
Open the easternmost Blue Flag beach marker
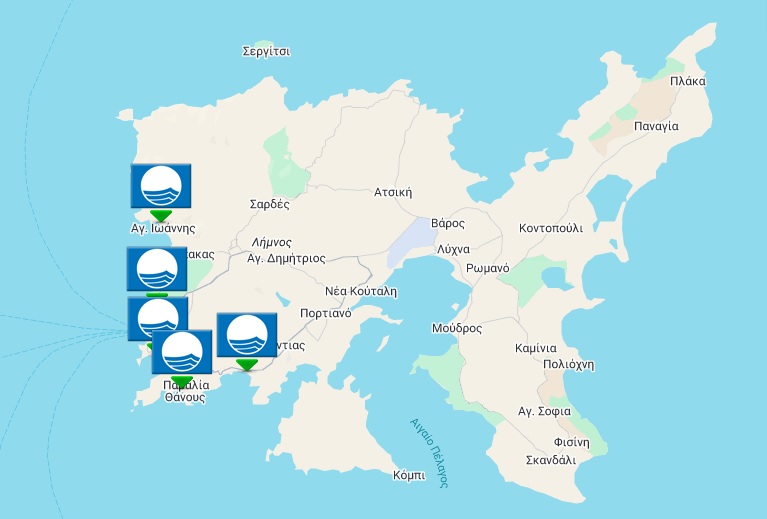click(246, 334)
